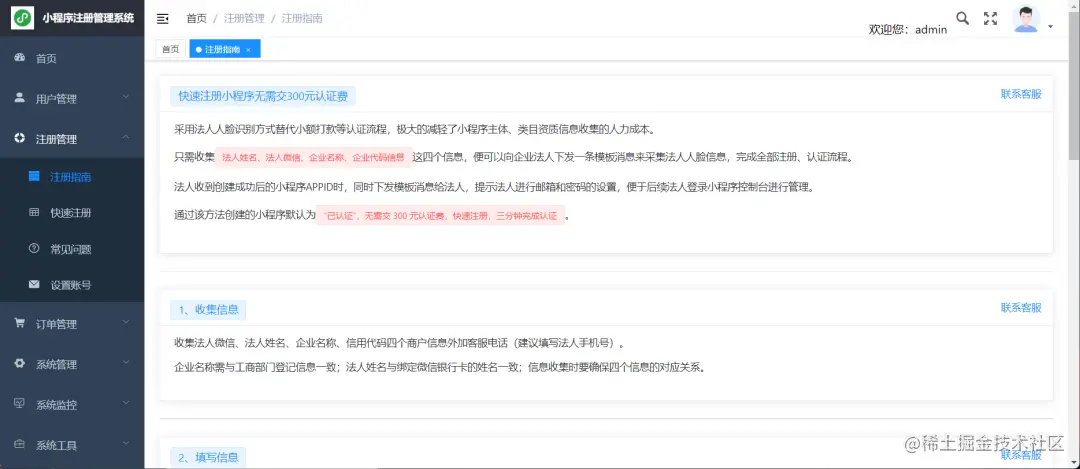
Task: Select 快速注册 submenu item
Action: click(x=72, y=213)
